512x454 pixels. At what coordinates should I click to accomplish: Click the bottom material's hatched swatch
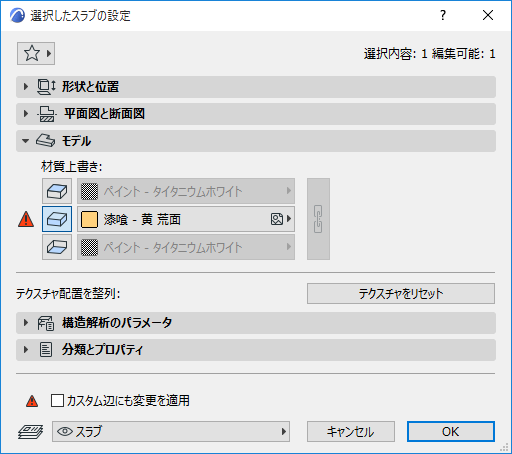[x=89, y=247]
